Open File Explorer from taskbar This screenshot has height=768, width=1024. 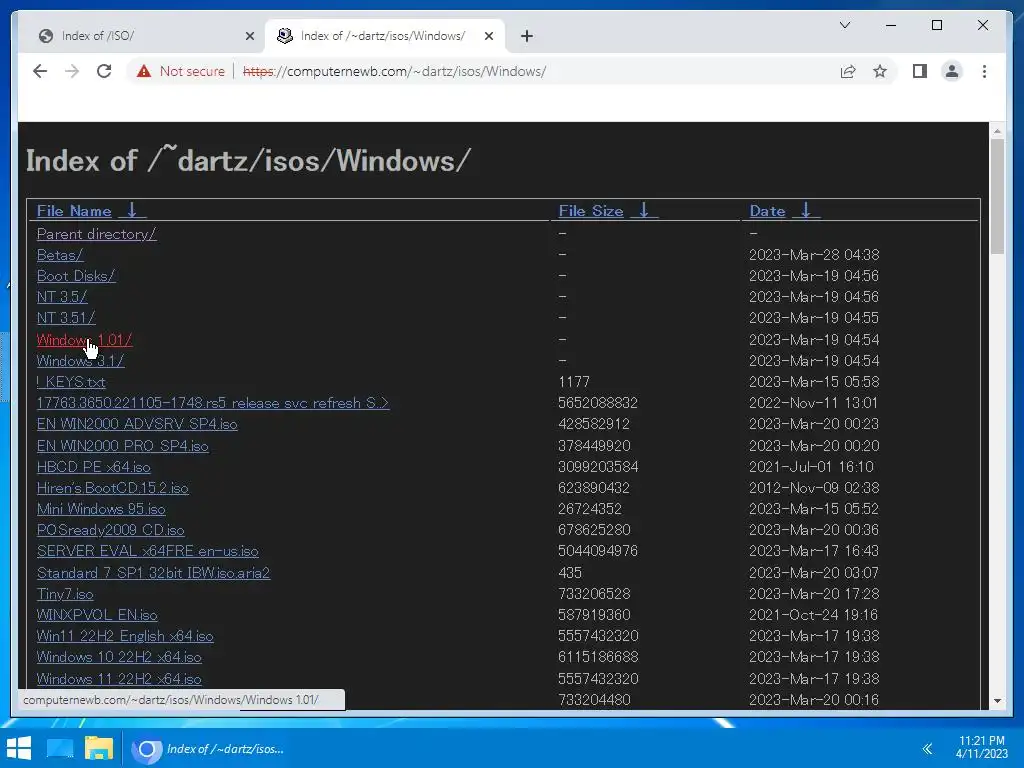pos(99,748)
